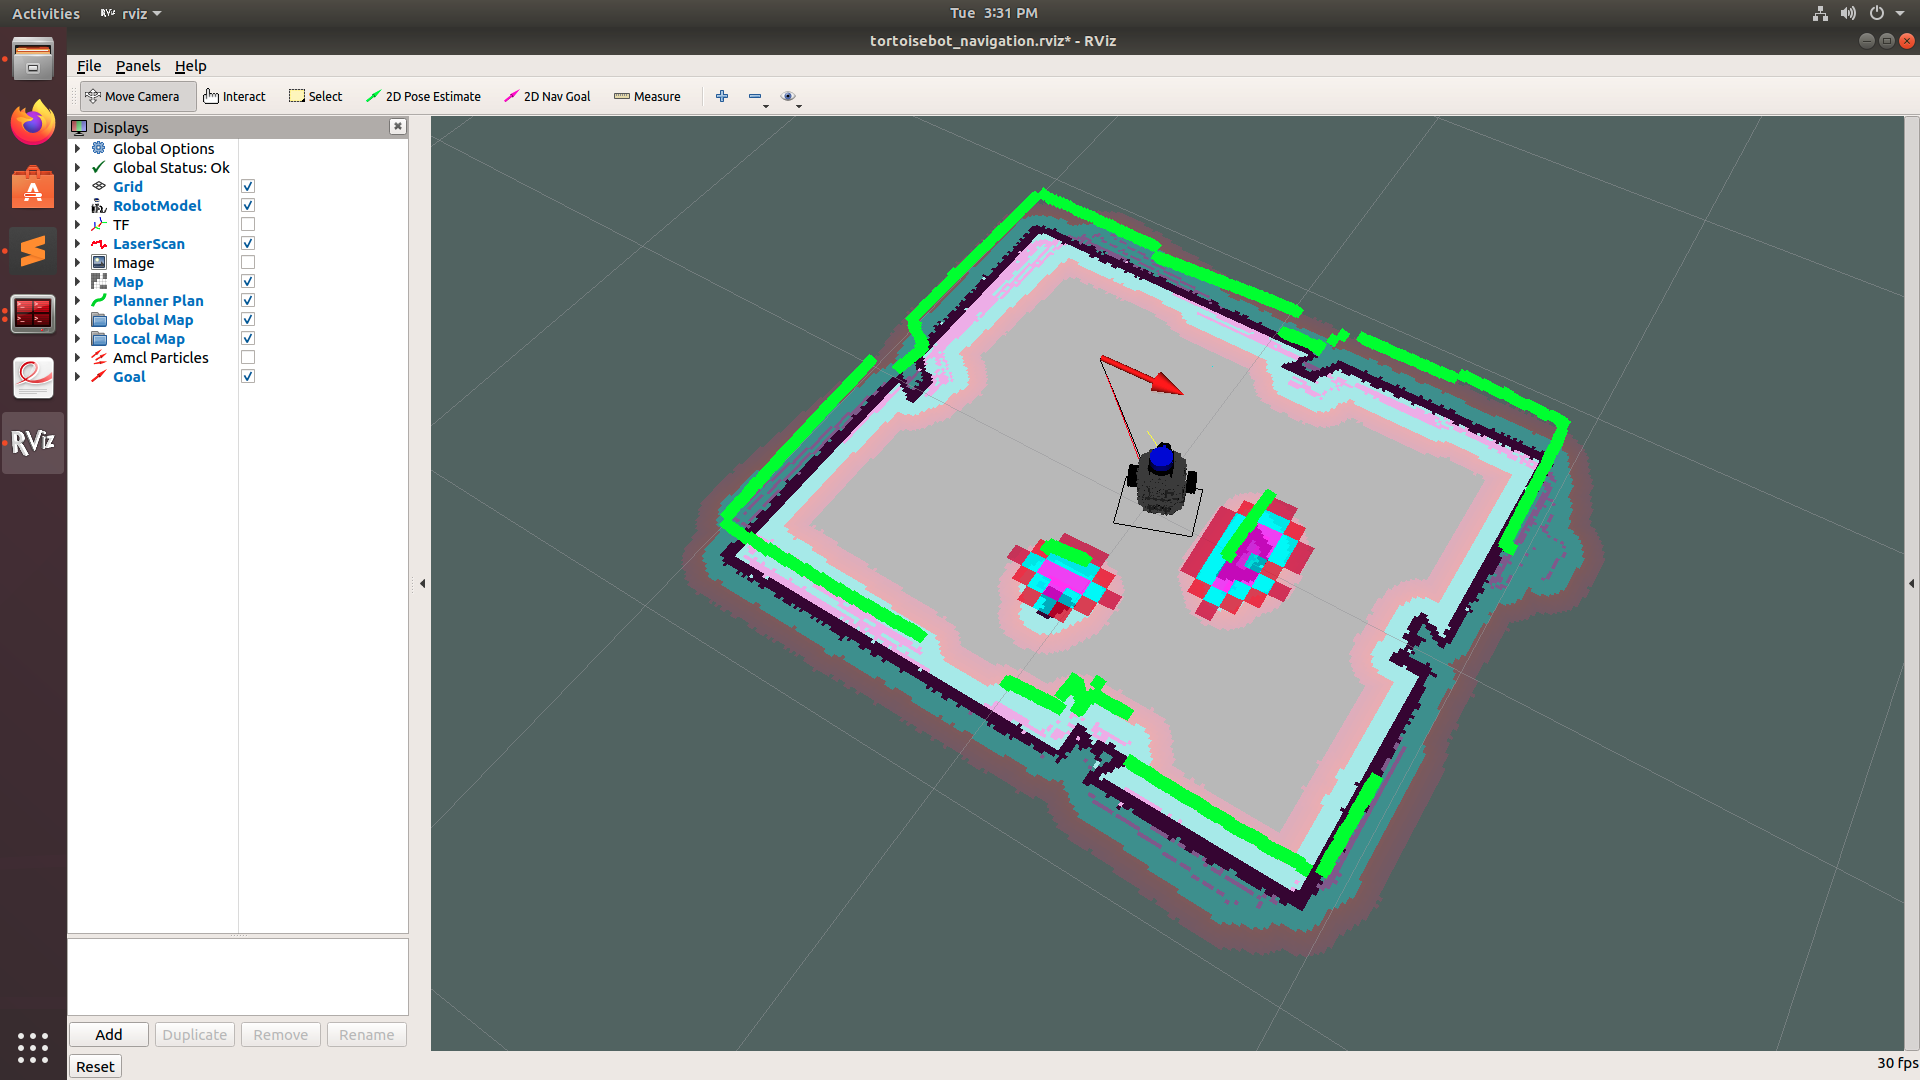
Task: Toggle LaserScan visibility checkbox
Action: pyautogui.click(x=248, y=243)
